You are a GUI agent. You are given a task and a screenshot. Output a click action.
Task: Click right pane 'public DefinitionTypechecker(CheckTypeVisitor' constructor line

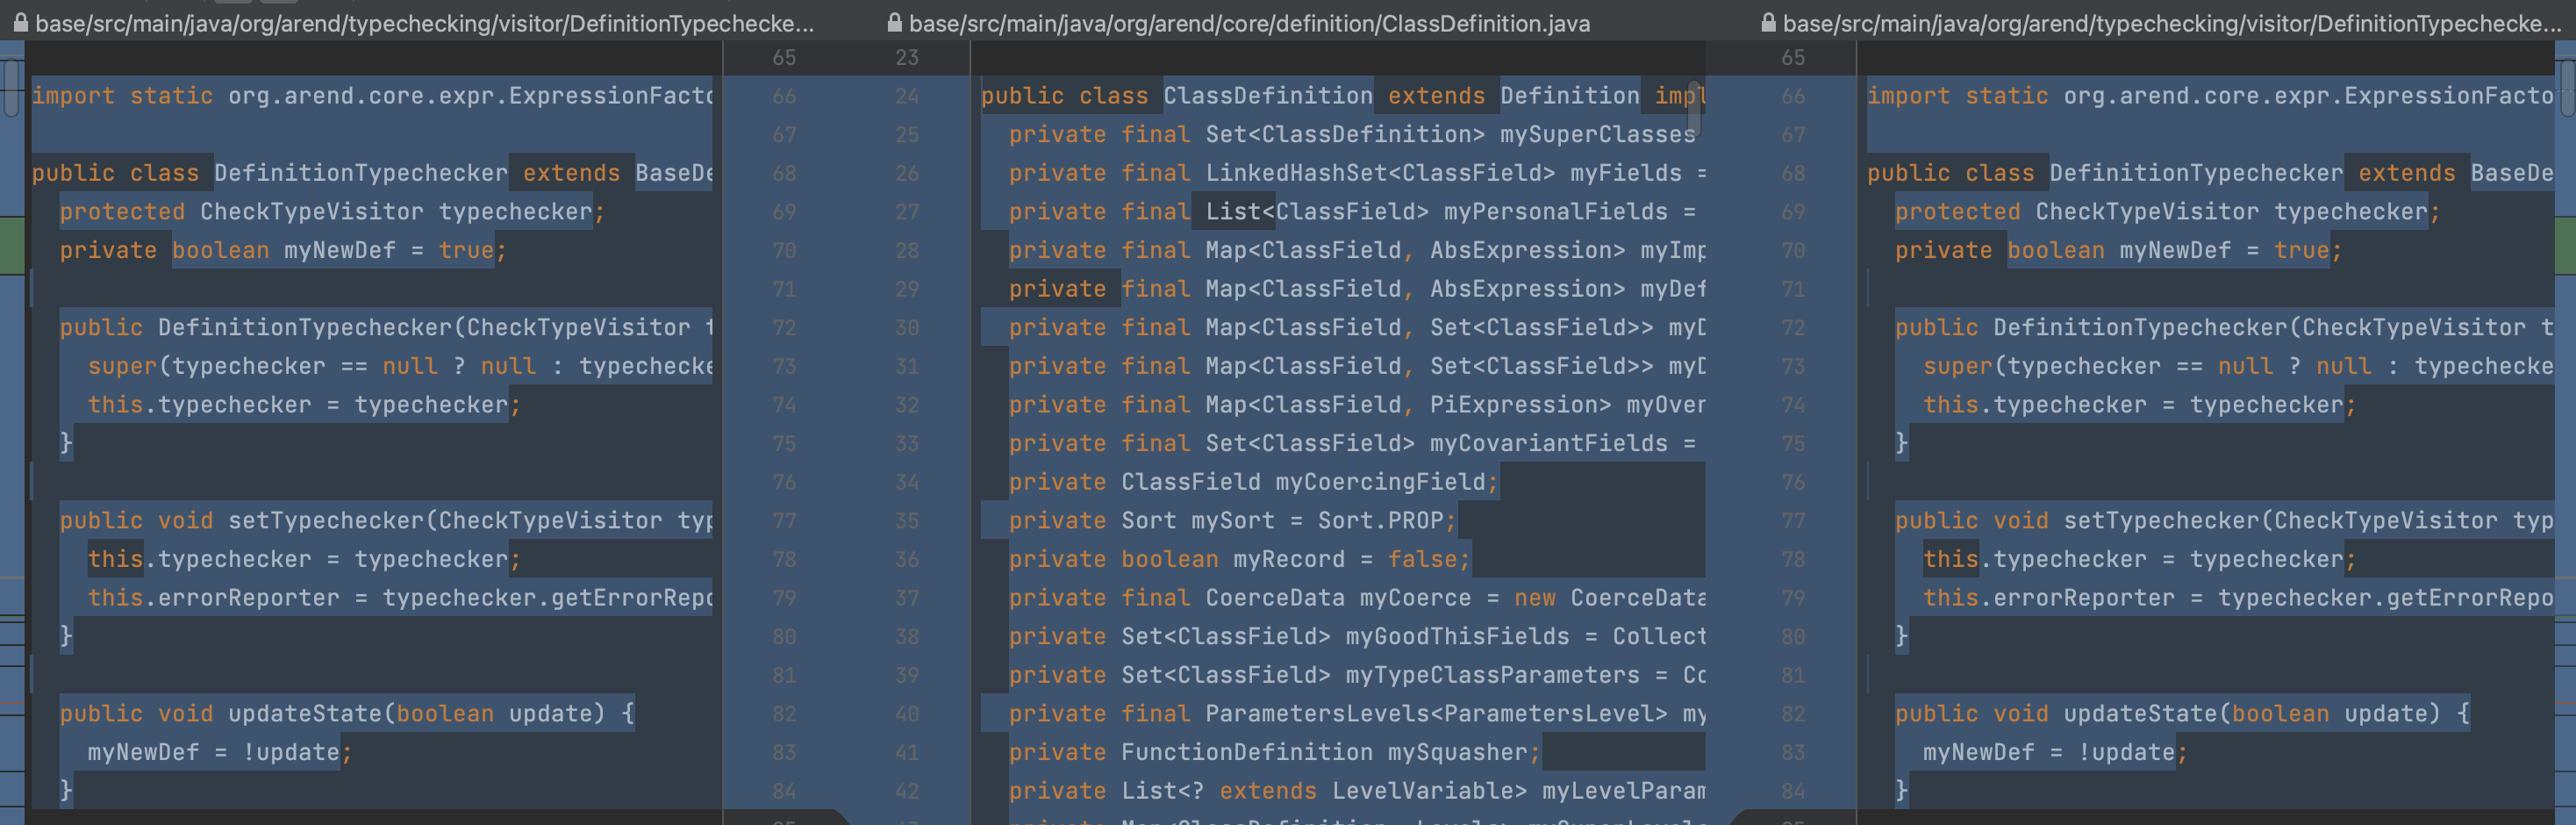coord(2224,328)
